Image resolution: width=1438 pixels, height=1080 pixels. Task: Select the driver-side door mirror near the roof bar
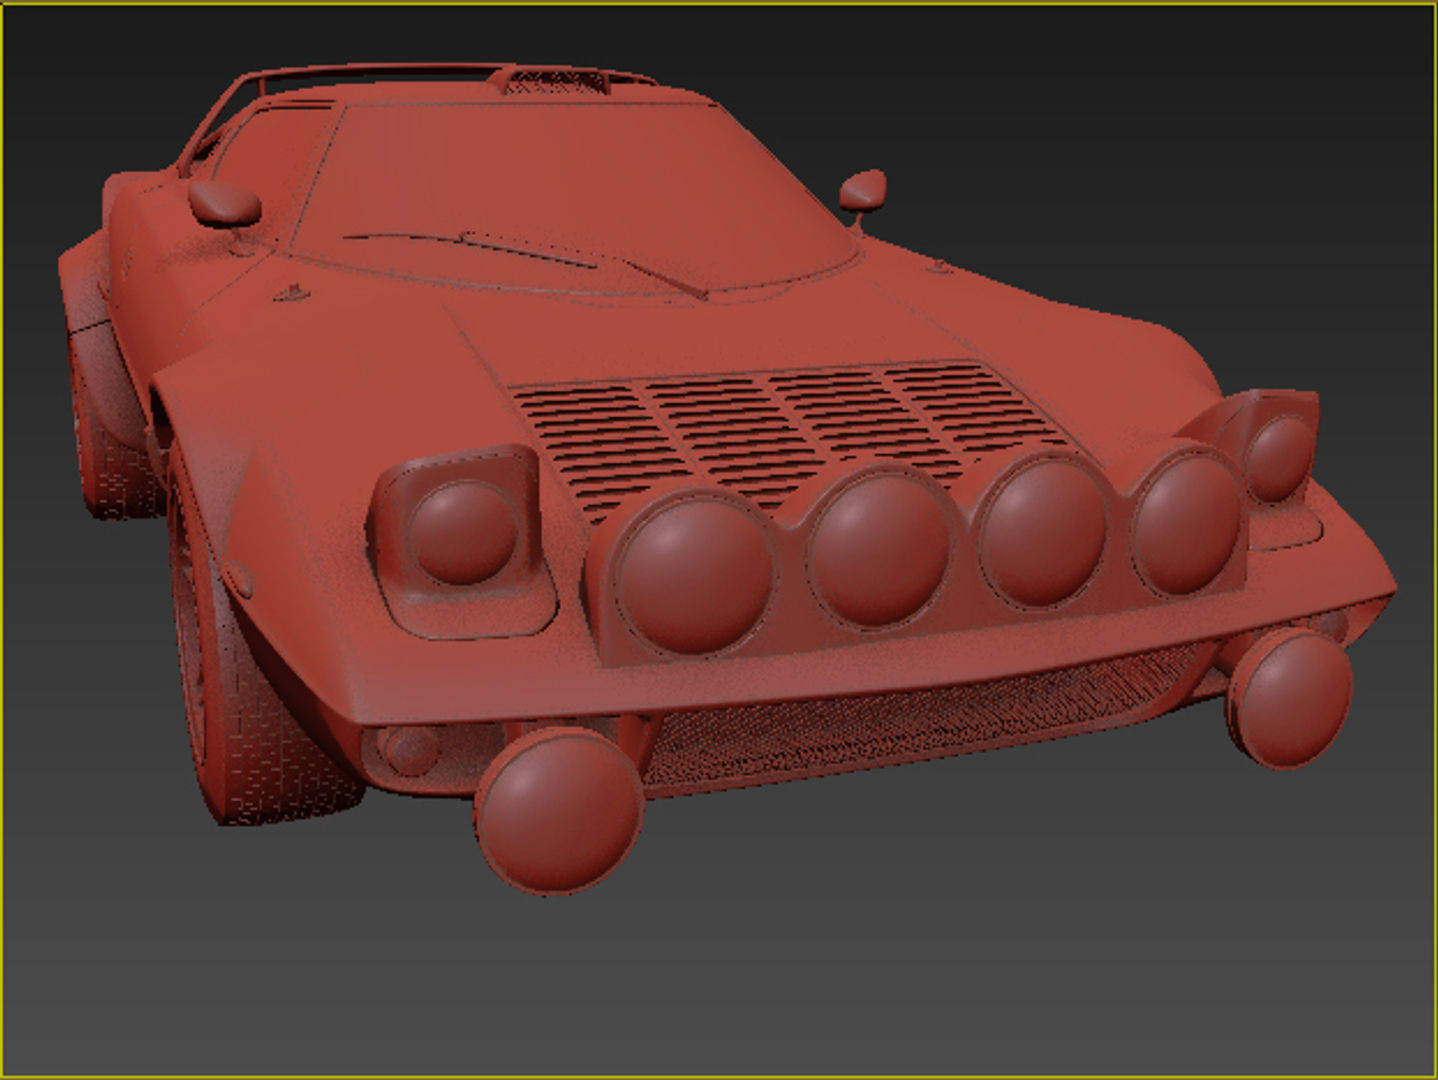tap(225, 202)
